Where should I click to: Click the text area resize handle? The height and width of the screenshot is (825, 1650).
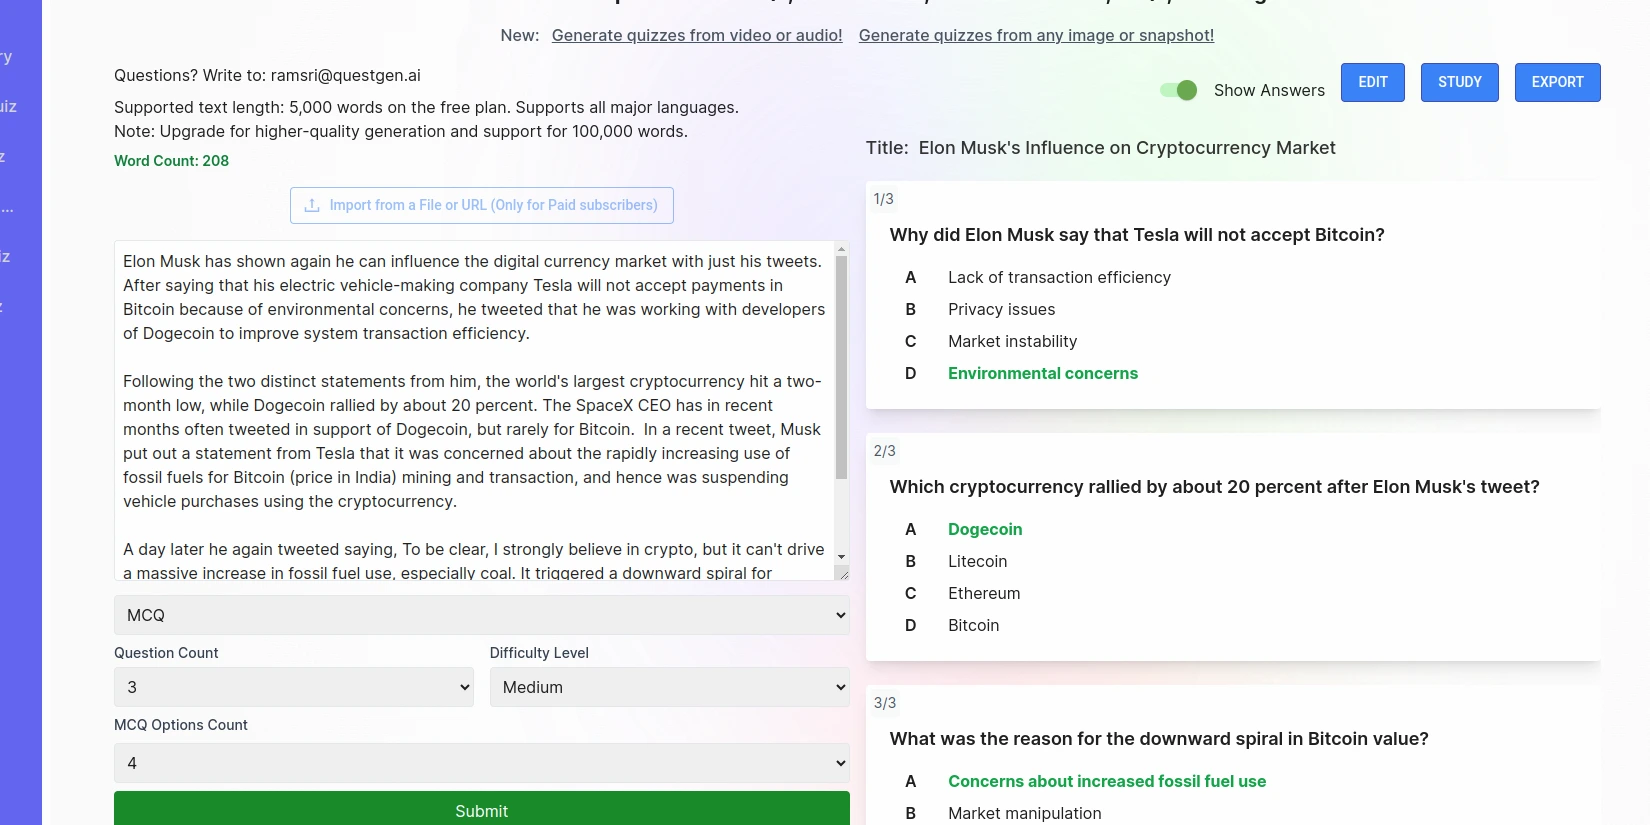tap(842, 573)
